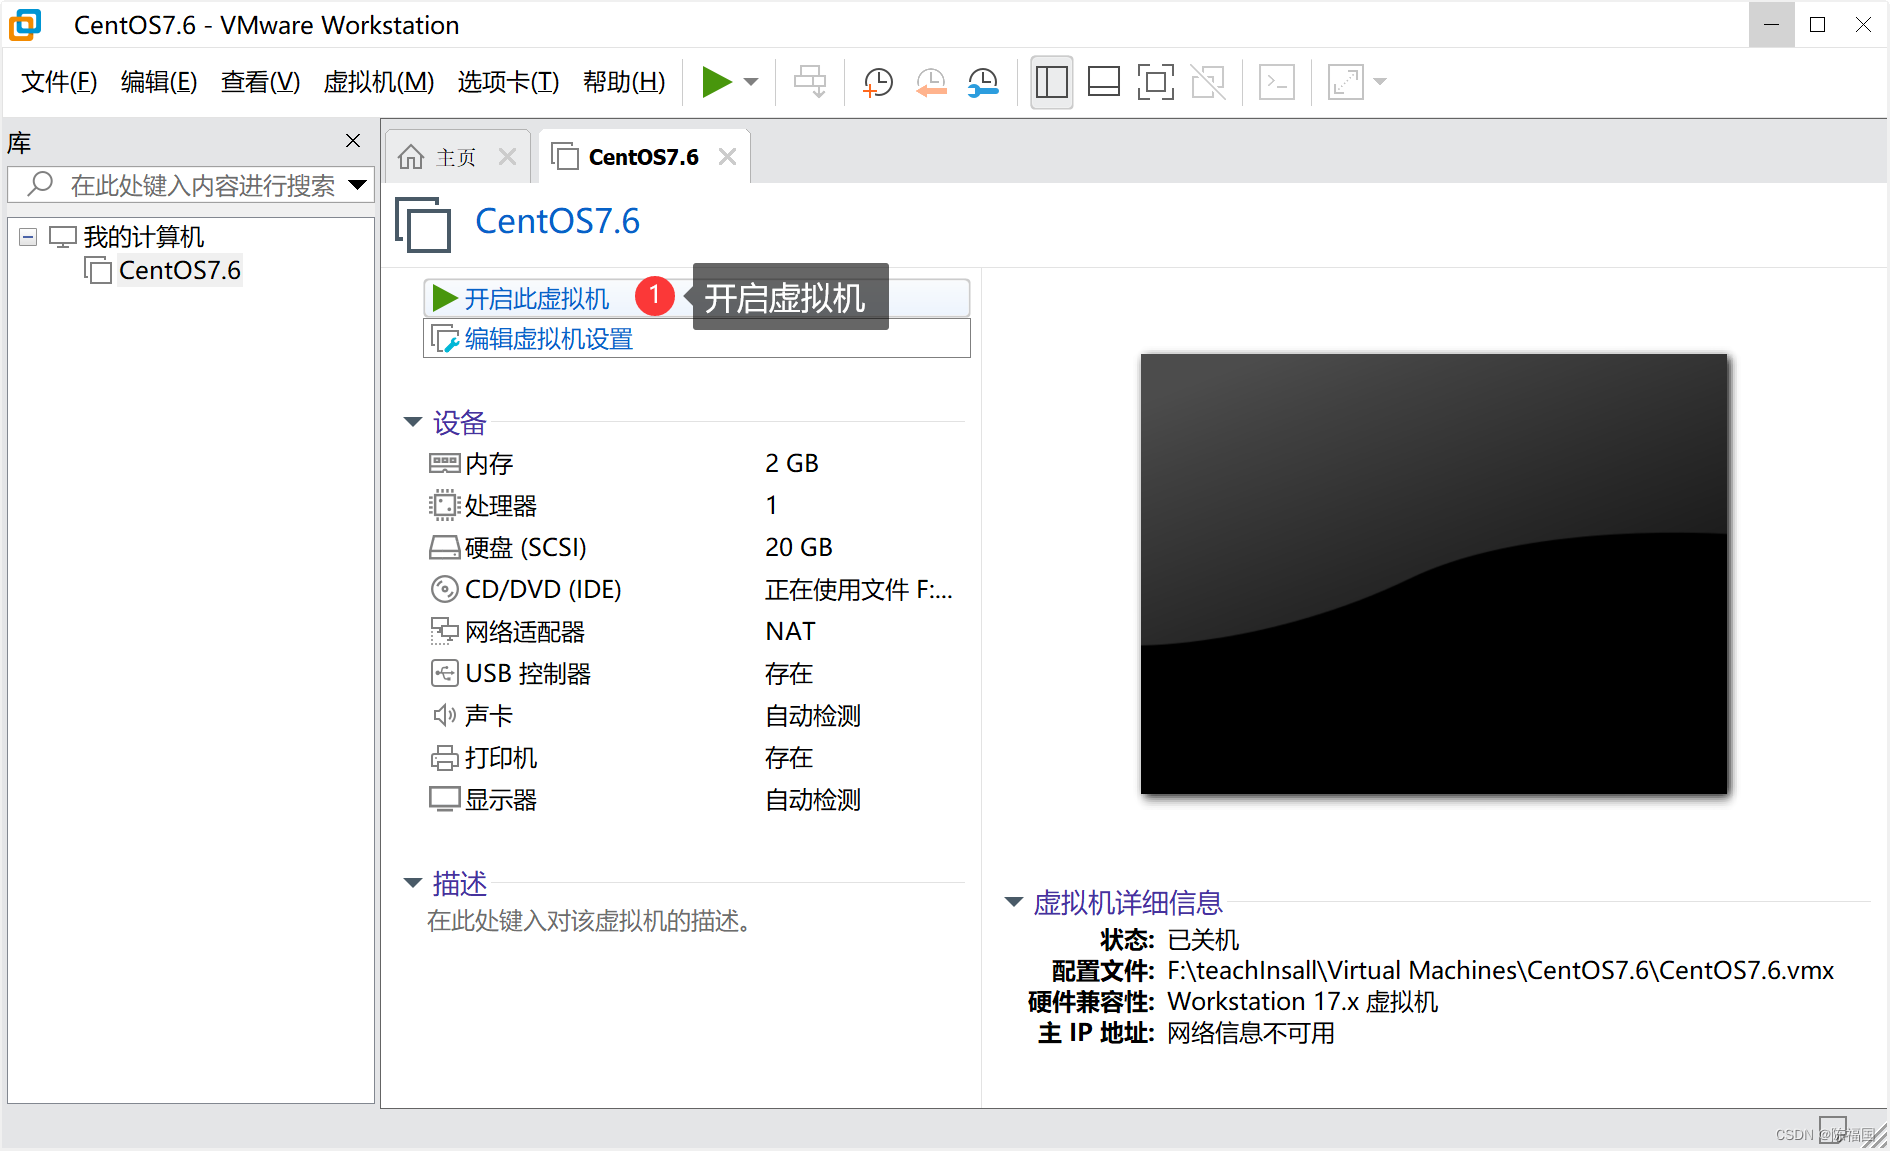Click the 网络信息不可用 IP address text

[x=1251, y=1033]
